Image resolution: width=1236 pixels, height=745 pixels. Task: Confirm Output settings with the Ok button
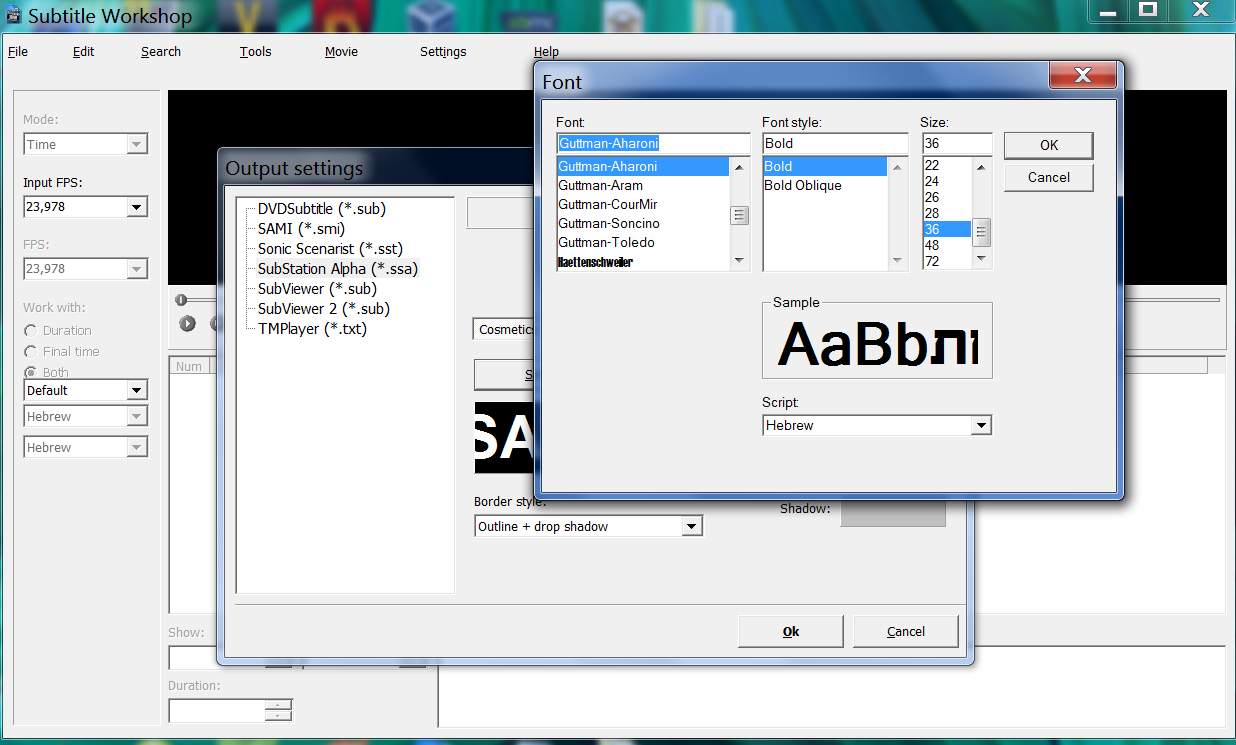[x=791, y=631]
